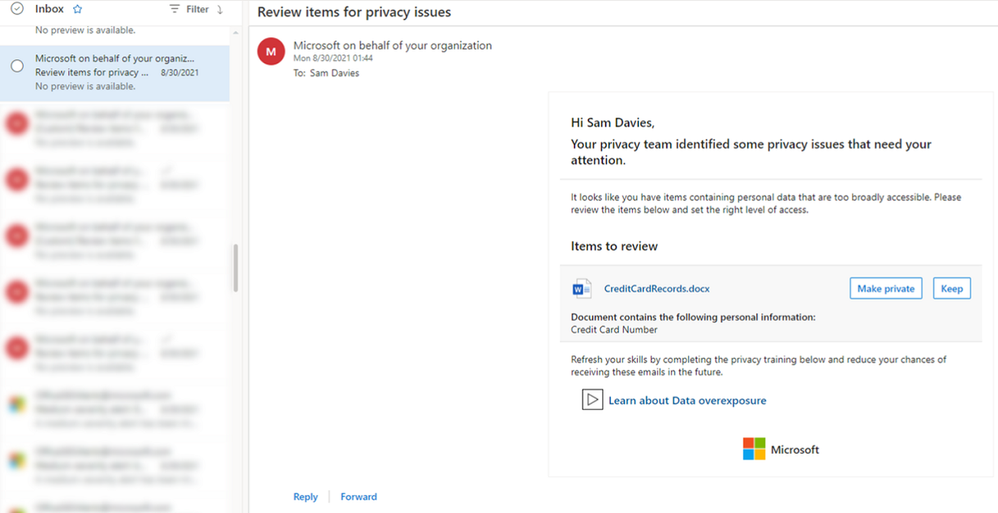Click the first blurred multicolor Office sender icon
The height and width of the screenshot is (513, 998).
[x=17, y=403]
